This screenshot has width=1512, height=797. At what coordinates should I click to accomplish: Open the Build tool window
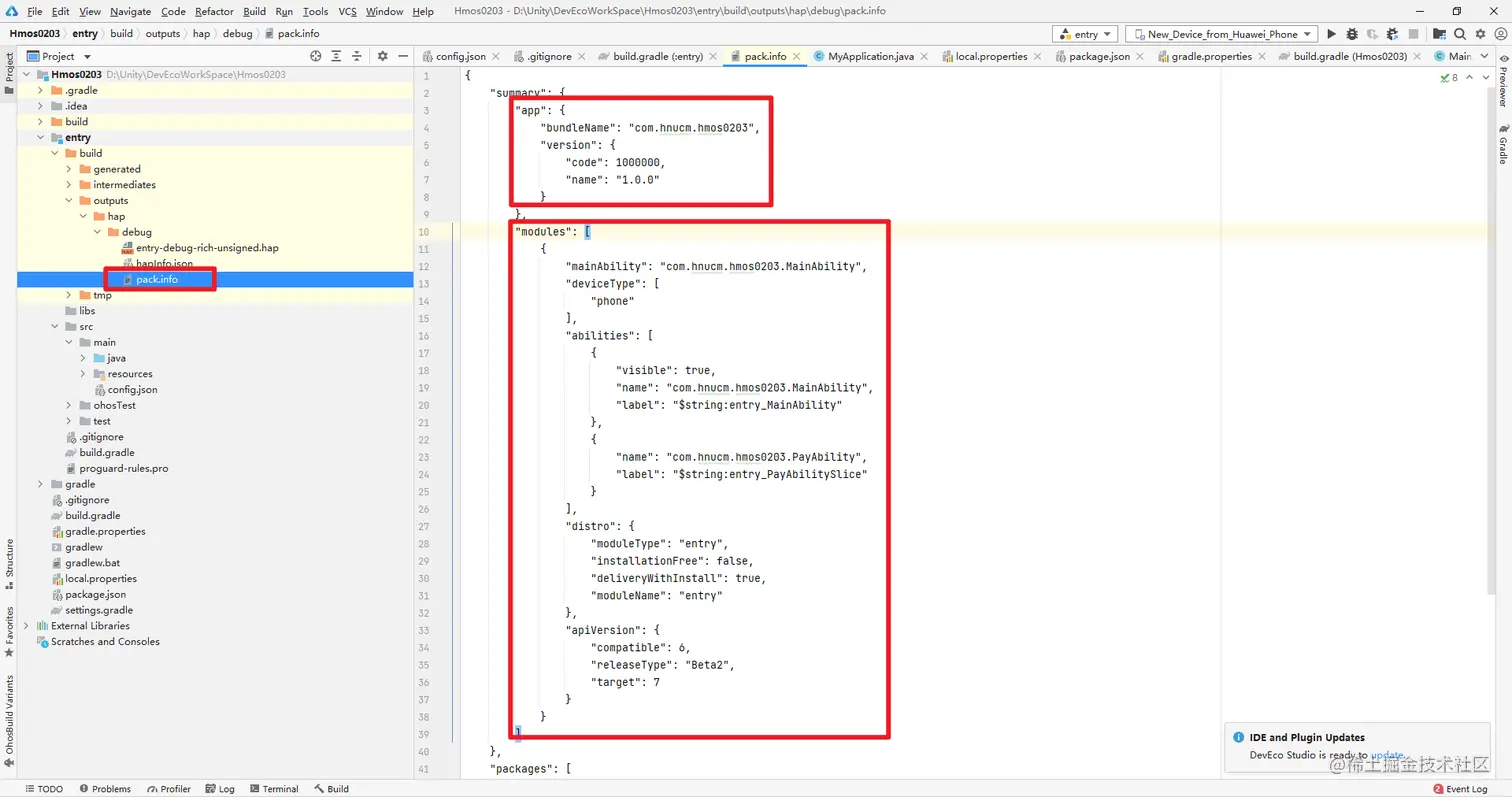click(x=332, y=789)
